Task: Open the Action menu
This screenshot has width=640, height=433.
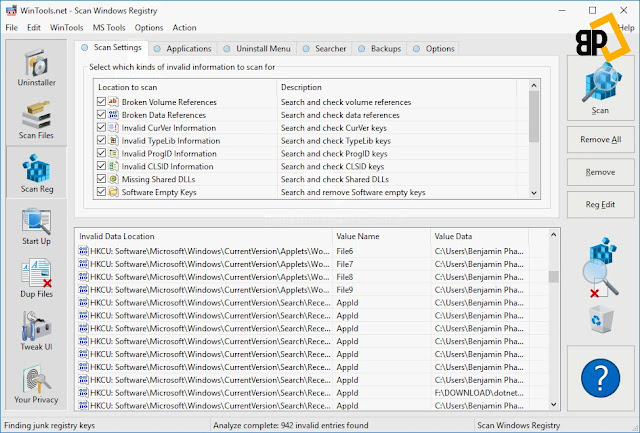Action: pyautogui.click(x=184, y=28)
